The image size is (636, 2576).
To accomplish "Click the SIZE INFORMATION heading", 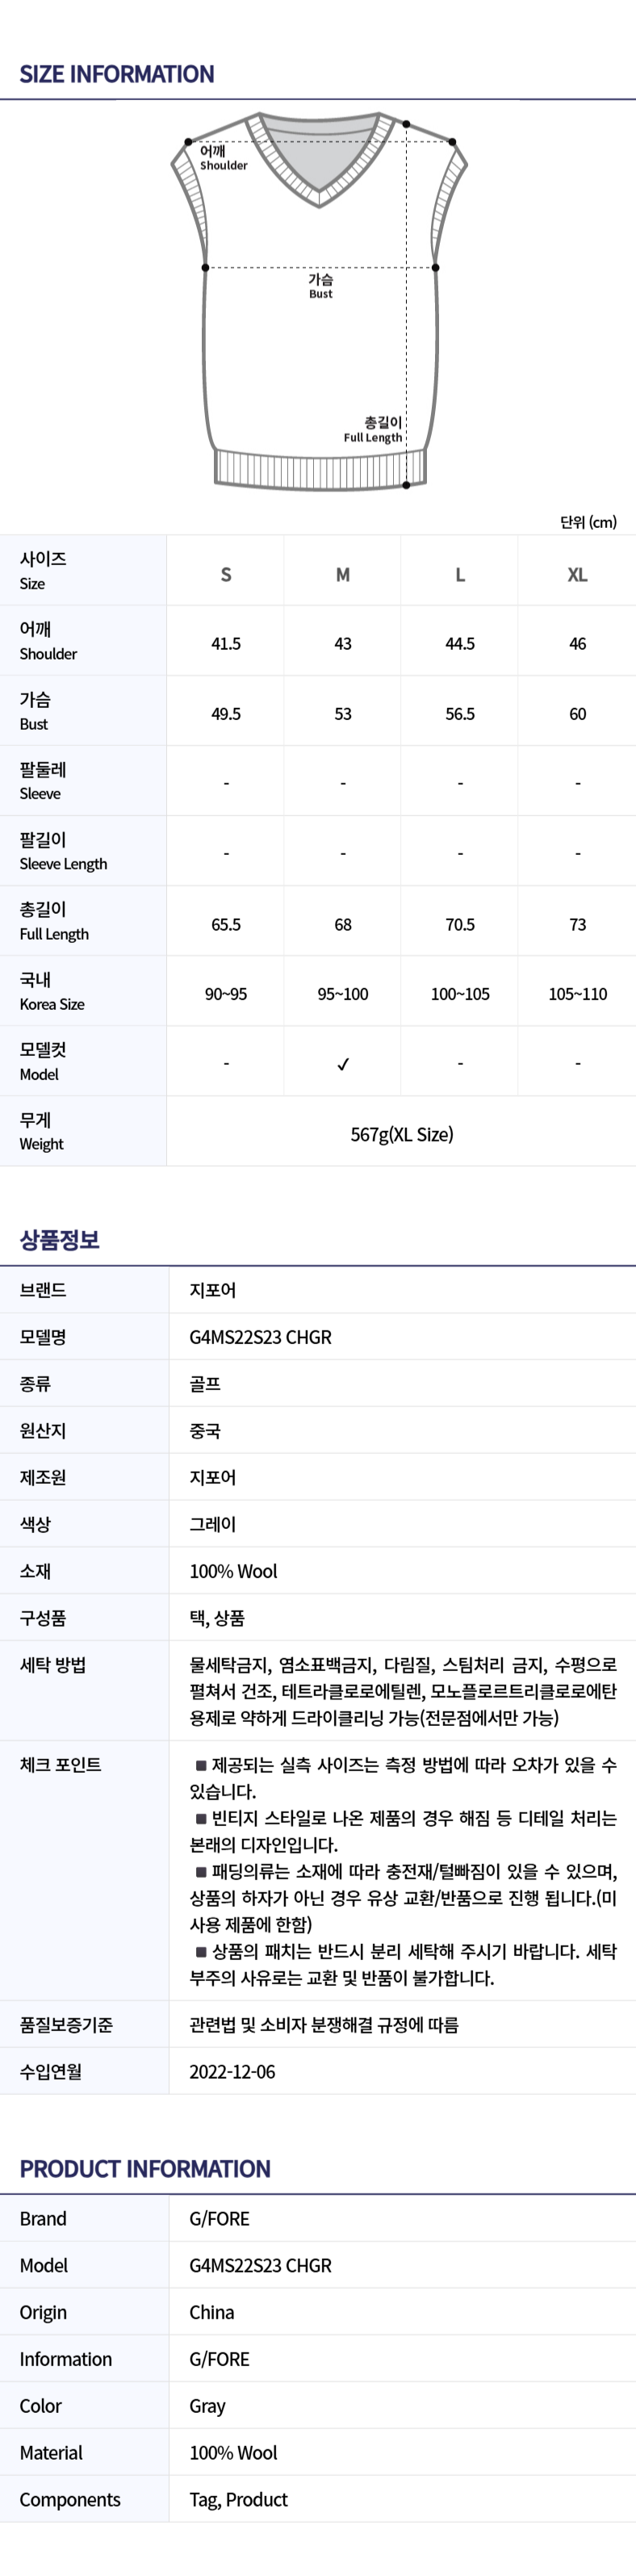I will (117, 74).
